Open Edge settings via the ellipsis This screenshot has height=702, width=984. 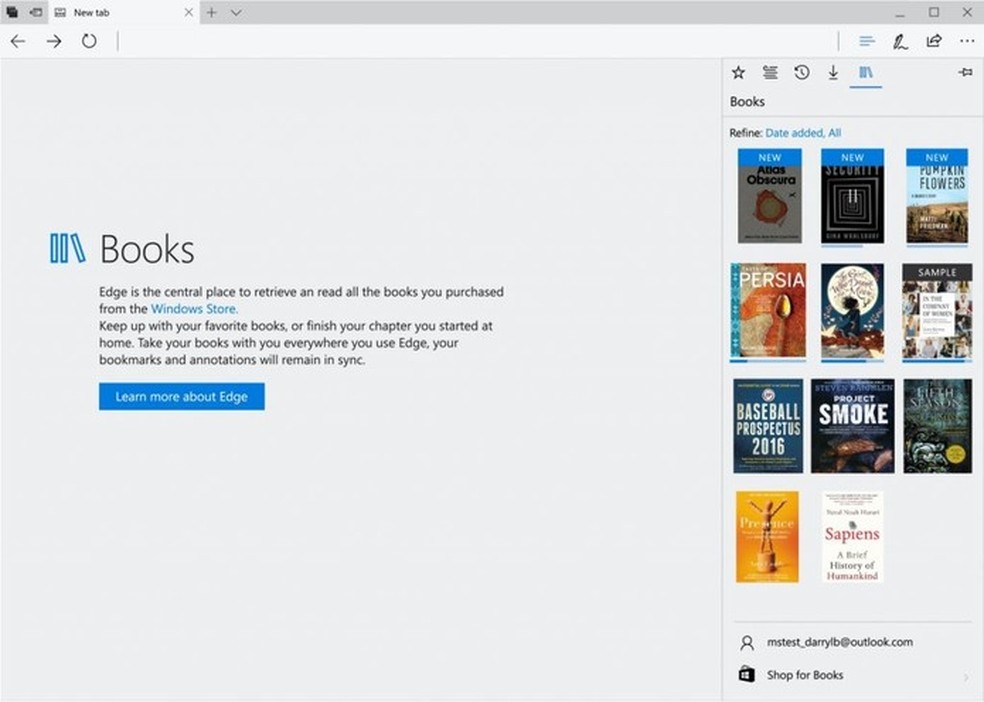click(x=966, y=41)
